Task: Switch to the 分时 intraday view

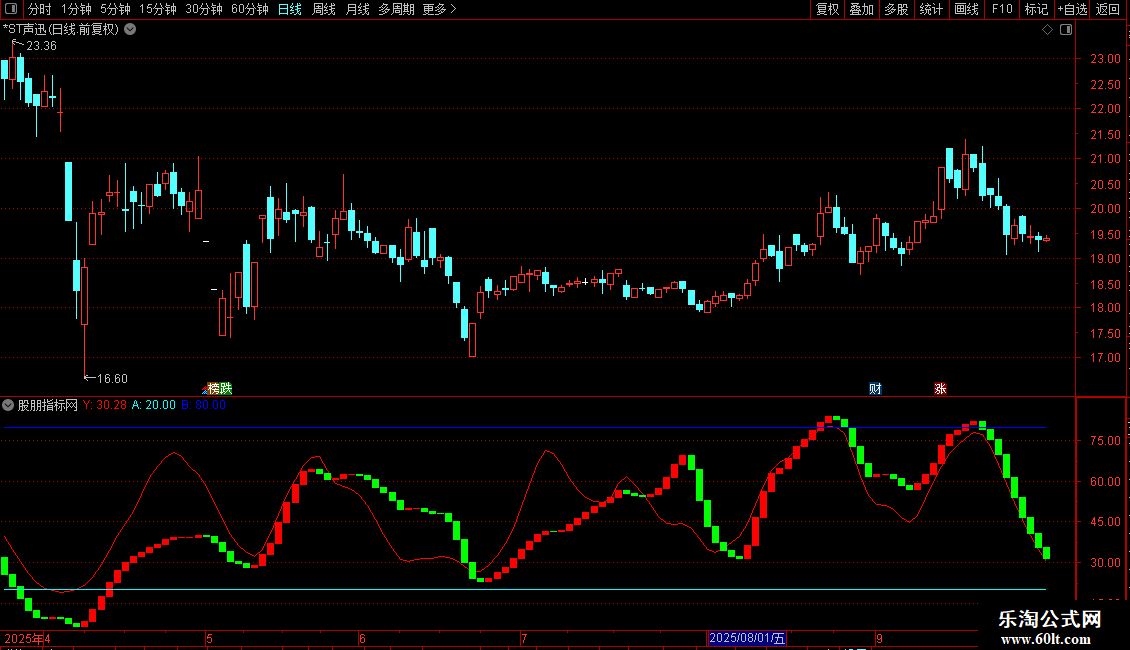Action: coord(40,9)
